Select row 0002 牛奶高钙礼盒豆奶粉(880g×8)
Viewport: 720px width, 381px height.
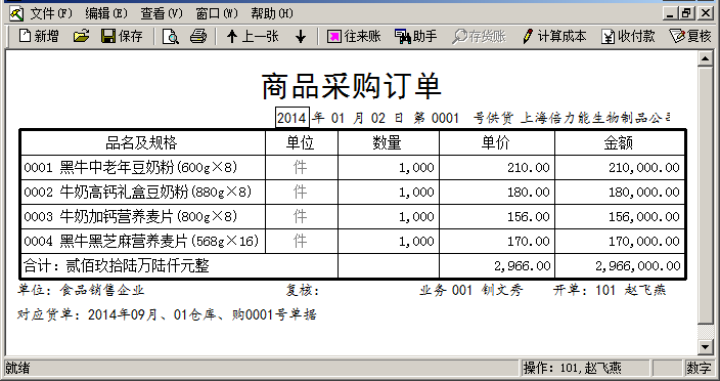(x=143, y=192)
